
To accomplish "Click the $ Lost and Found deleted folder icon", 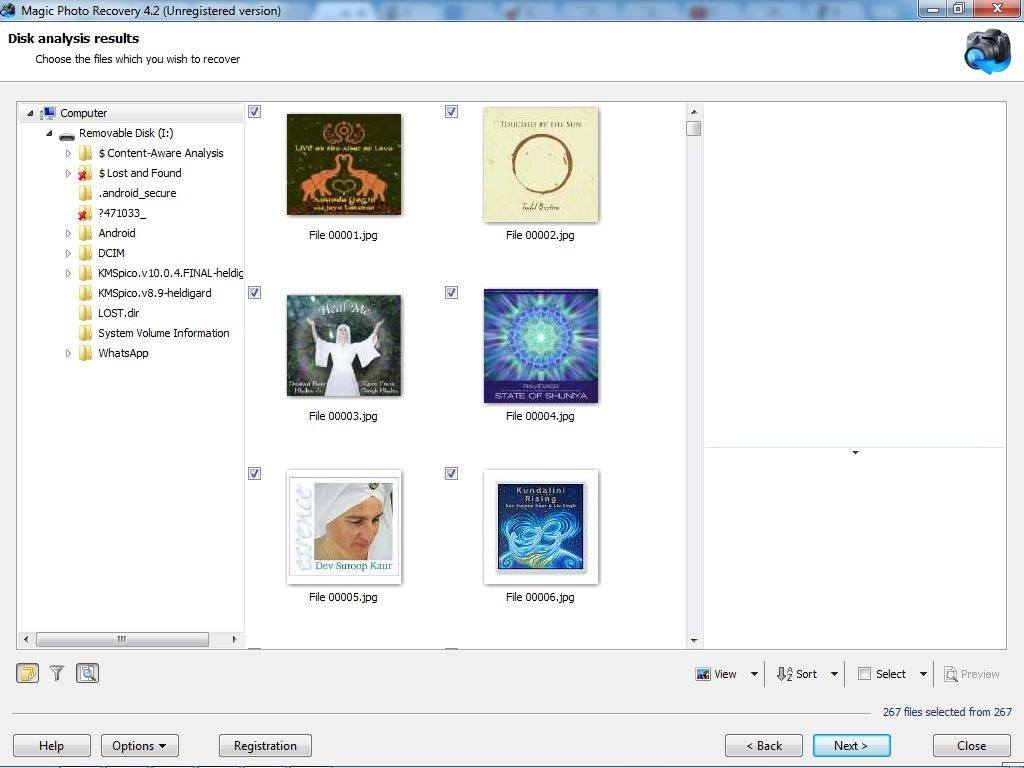I will click(84, 174).
